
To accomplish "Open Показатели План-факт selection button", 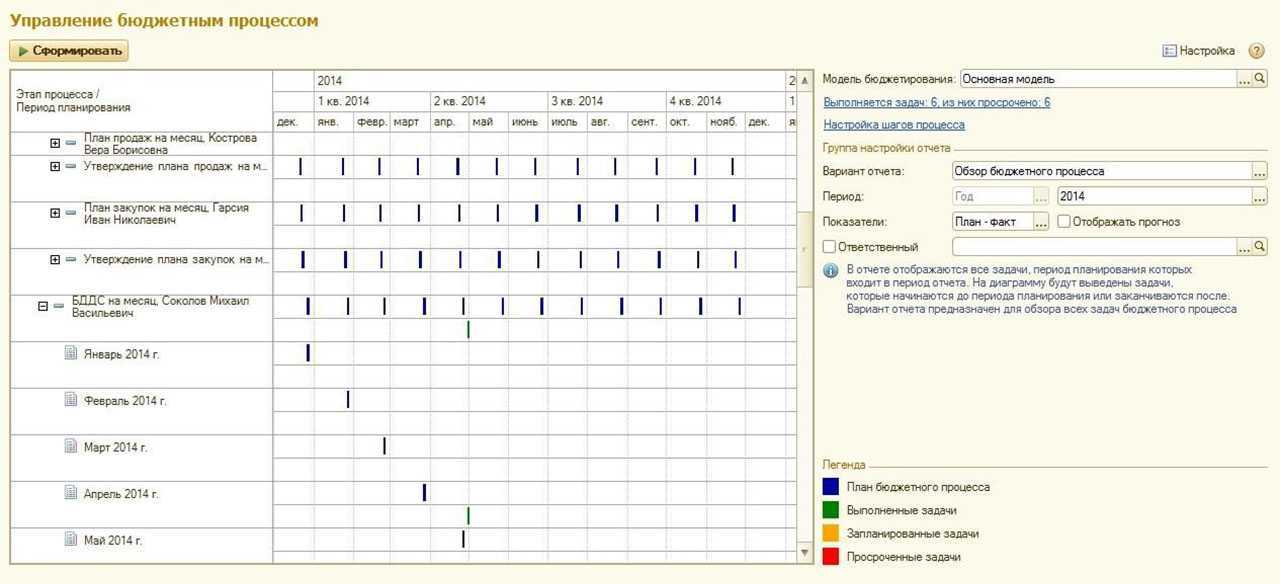I will click(x=1041, y=222).
